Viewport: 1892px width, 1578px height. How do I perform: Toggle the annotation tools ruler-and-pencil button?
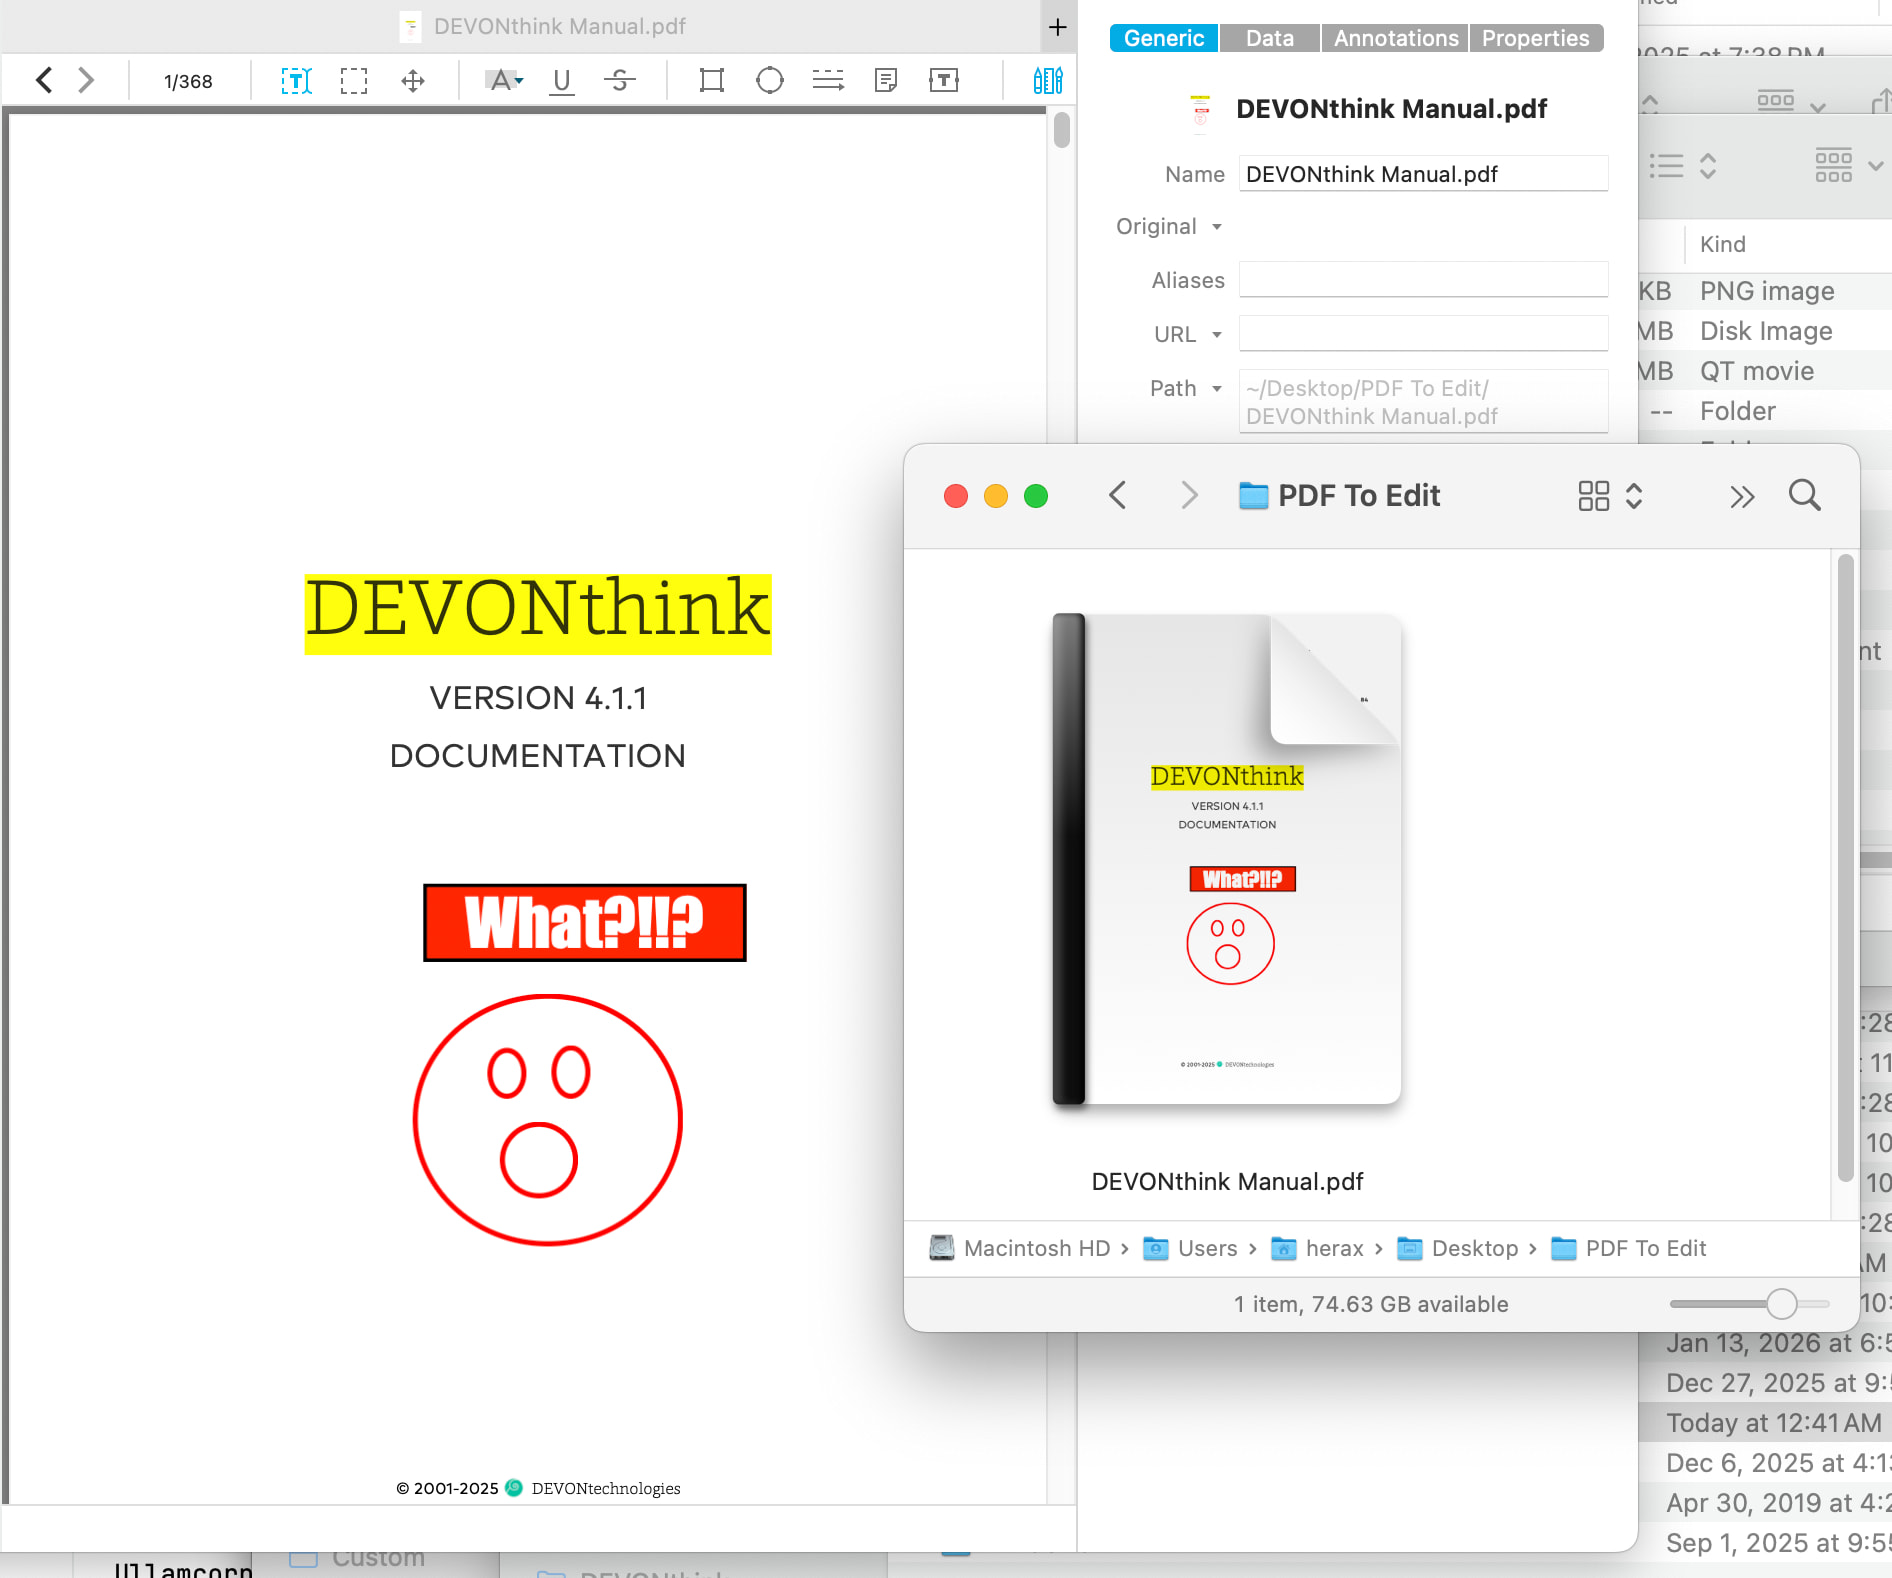point(1047,81)
